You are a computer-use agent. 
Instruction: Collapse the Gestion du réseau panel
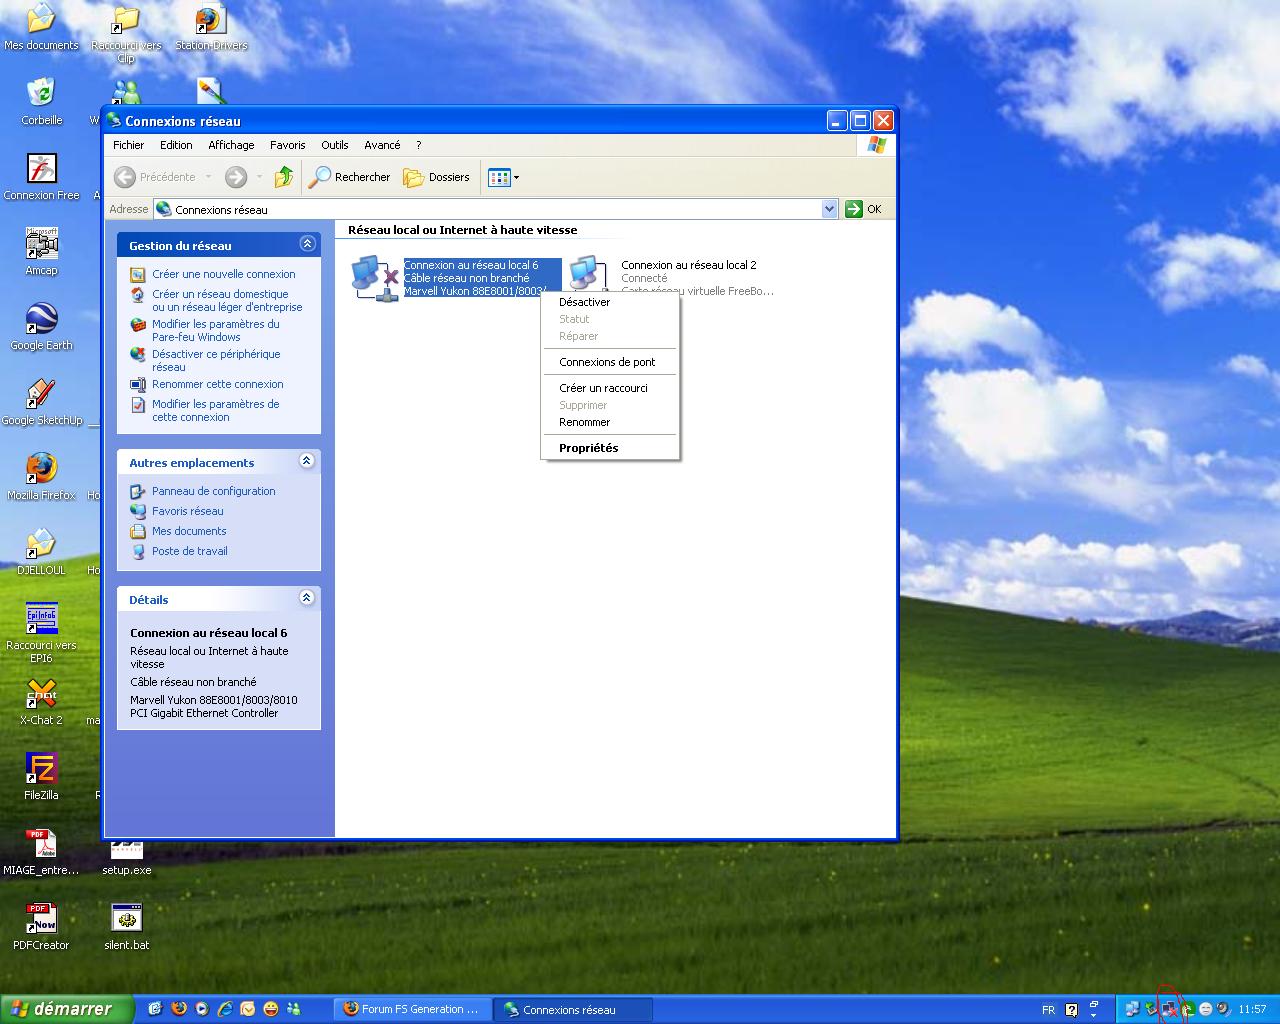point(307,244)
